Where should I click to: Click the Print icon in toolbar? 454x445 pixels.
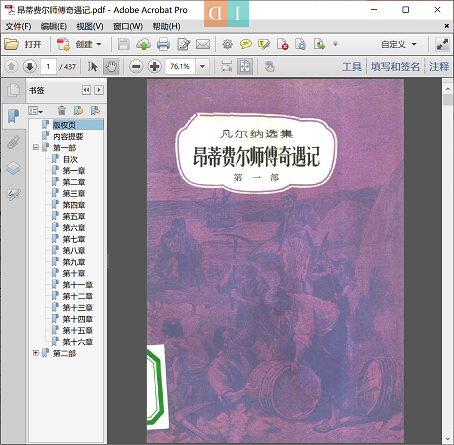[x=163, y=44]
